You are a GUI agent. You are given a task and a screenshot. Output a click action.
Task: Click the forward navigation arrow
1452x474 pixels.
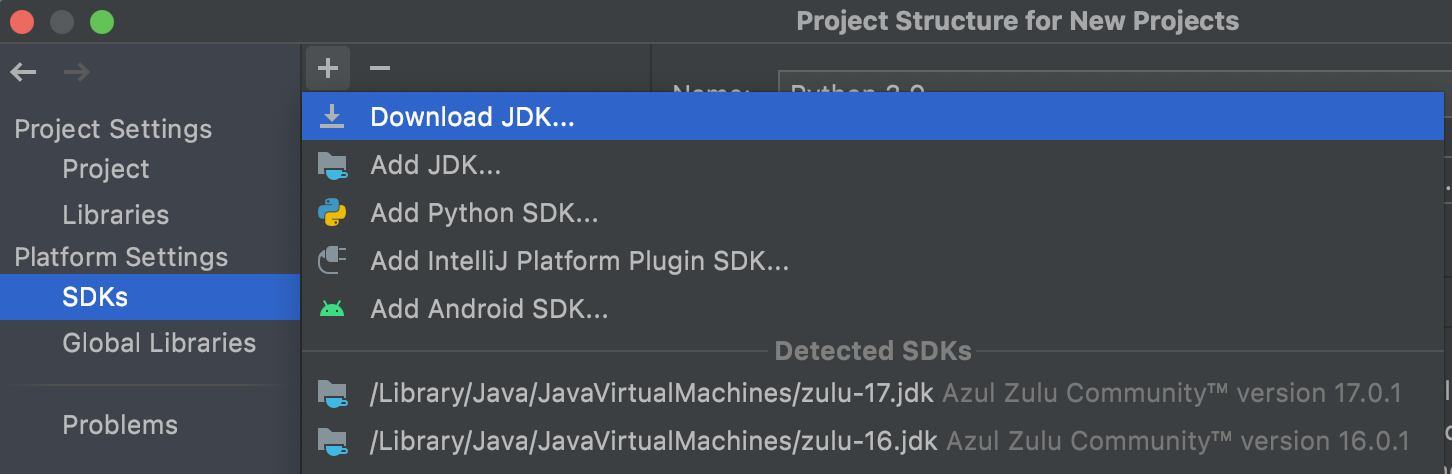(76, 72)
